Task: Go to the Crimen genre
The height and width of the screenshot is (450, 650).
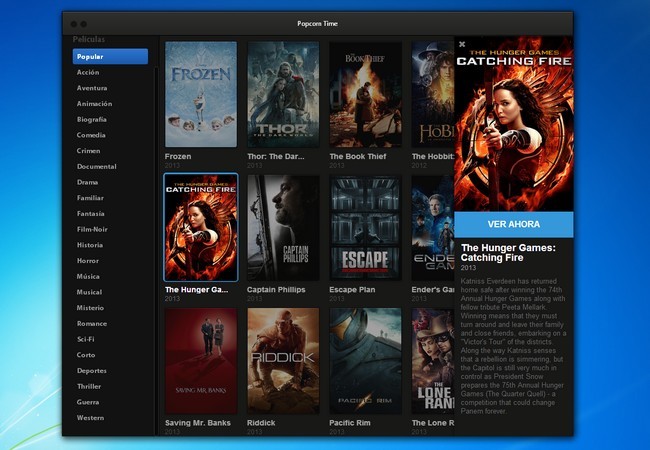Action: coord(88,151)
